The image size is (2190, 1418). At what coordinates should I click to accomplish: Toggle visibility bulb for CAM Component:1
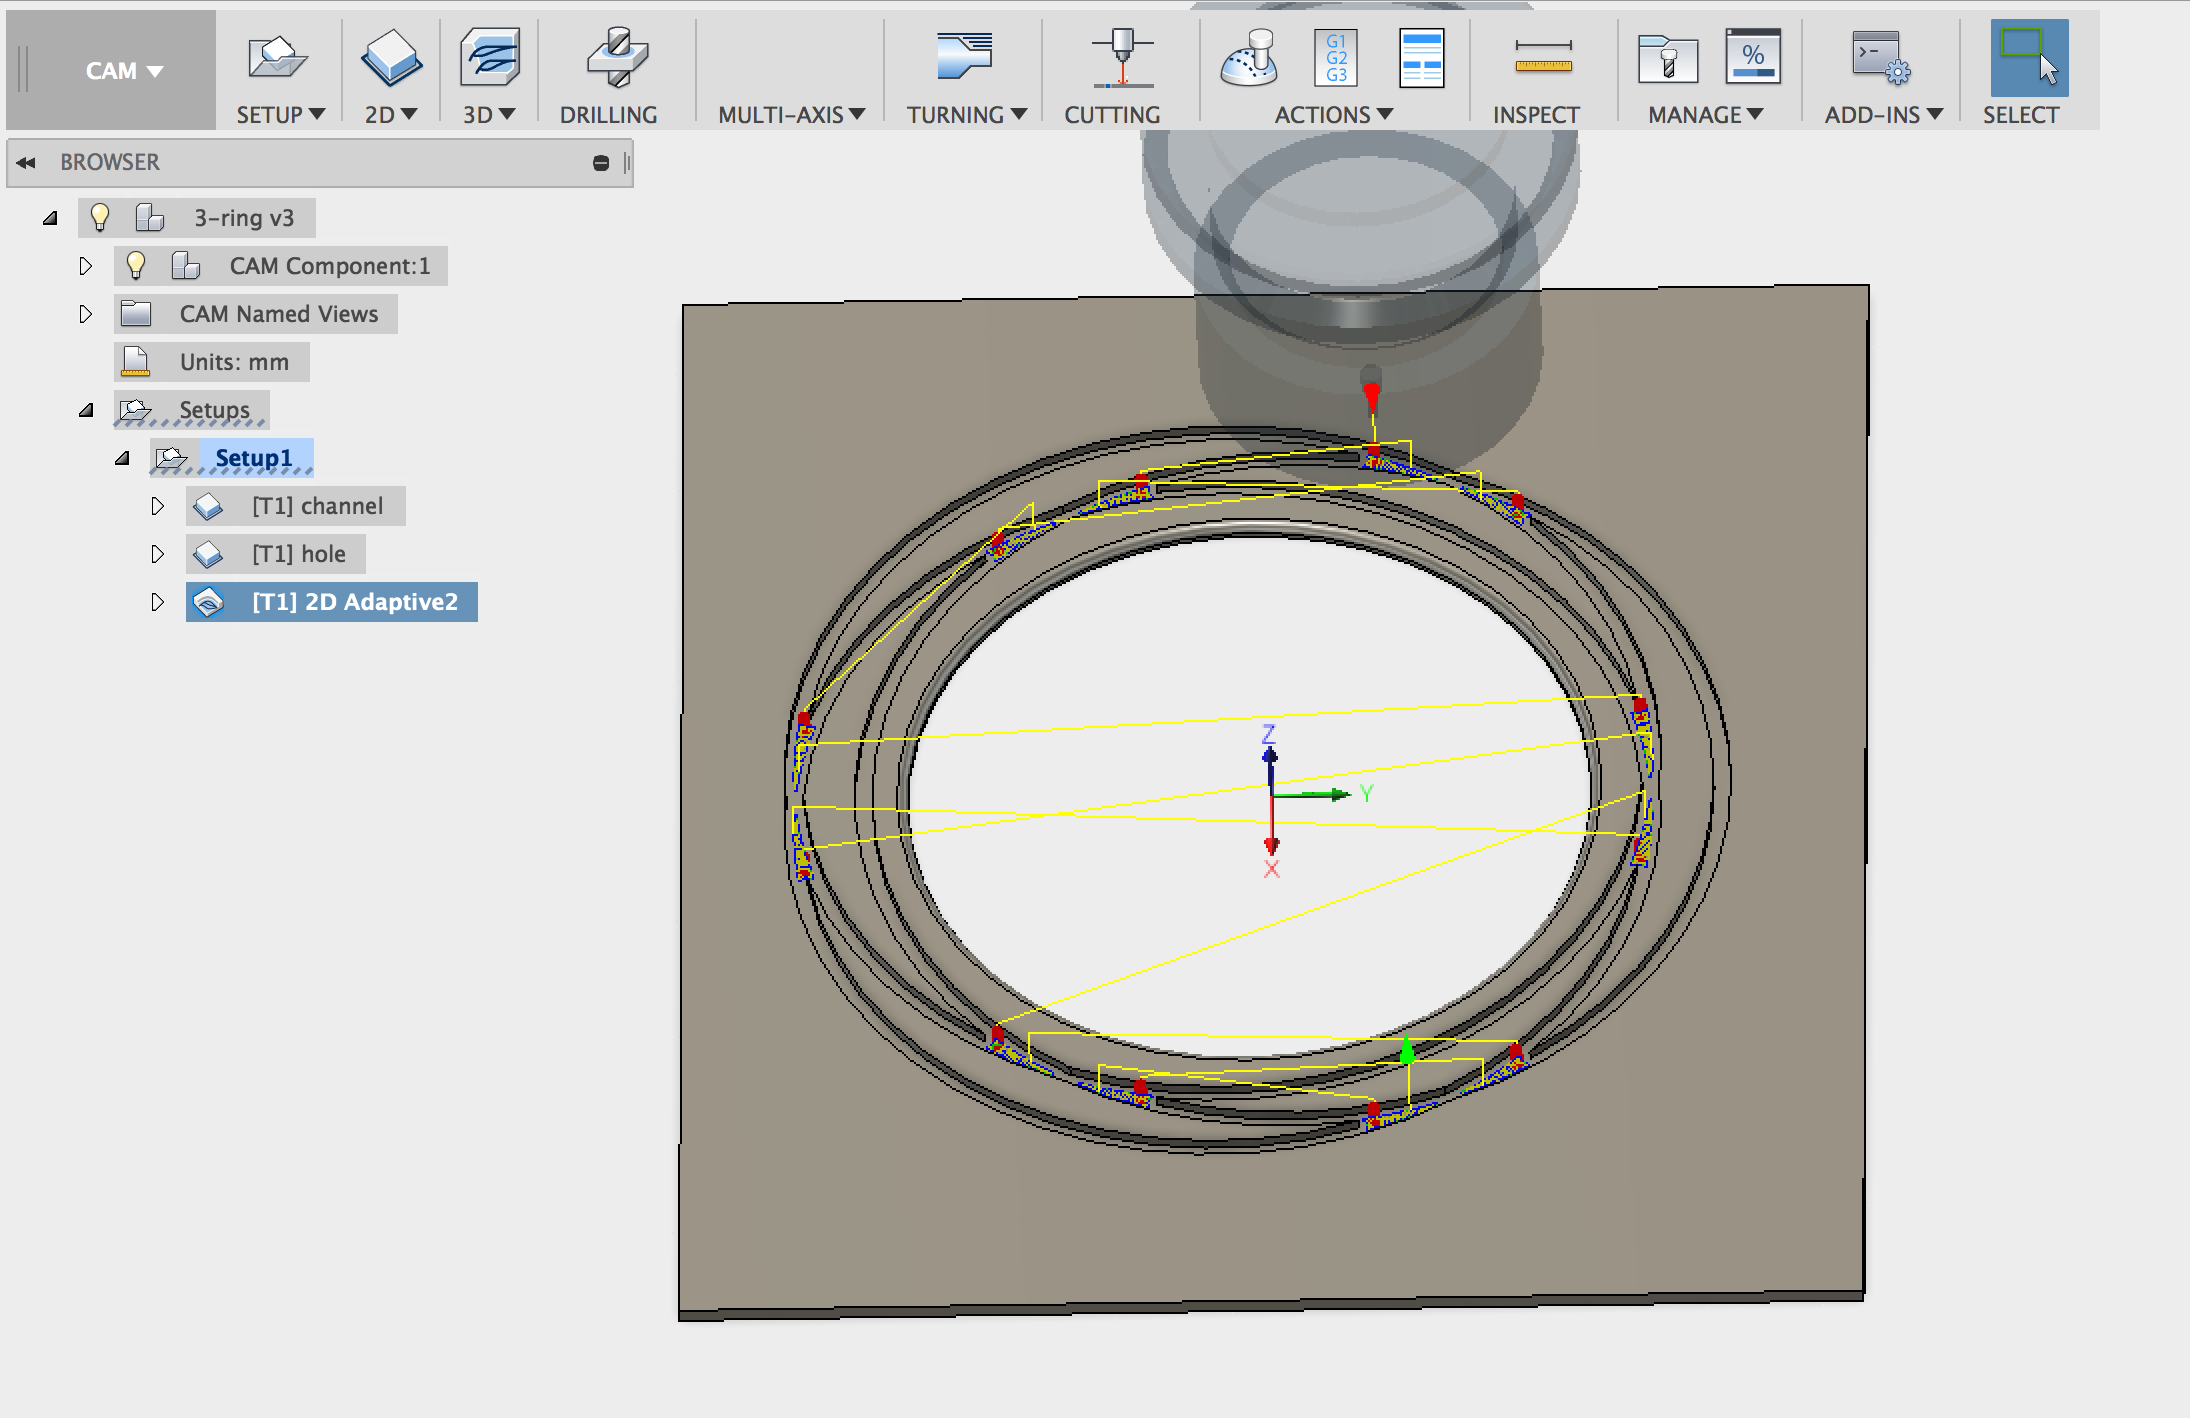pos(136,265)
